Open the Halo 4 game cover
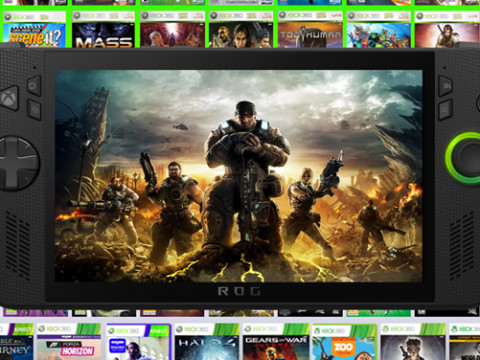This screenshot has height=360, width=480. 207,342
